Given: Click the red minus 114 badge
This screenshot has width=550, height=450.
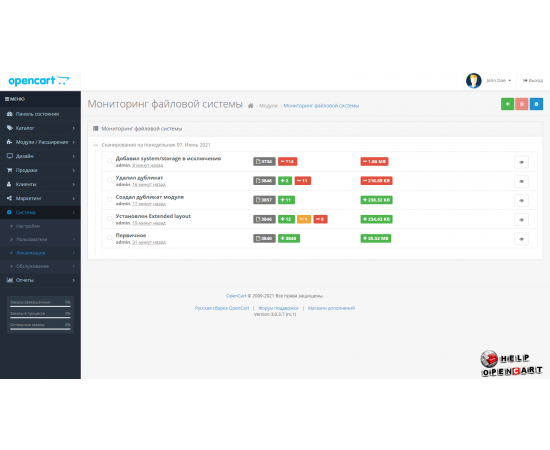Looking at the screenshot, I should [x=288, y=161].
